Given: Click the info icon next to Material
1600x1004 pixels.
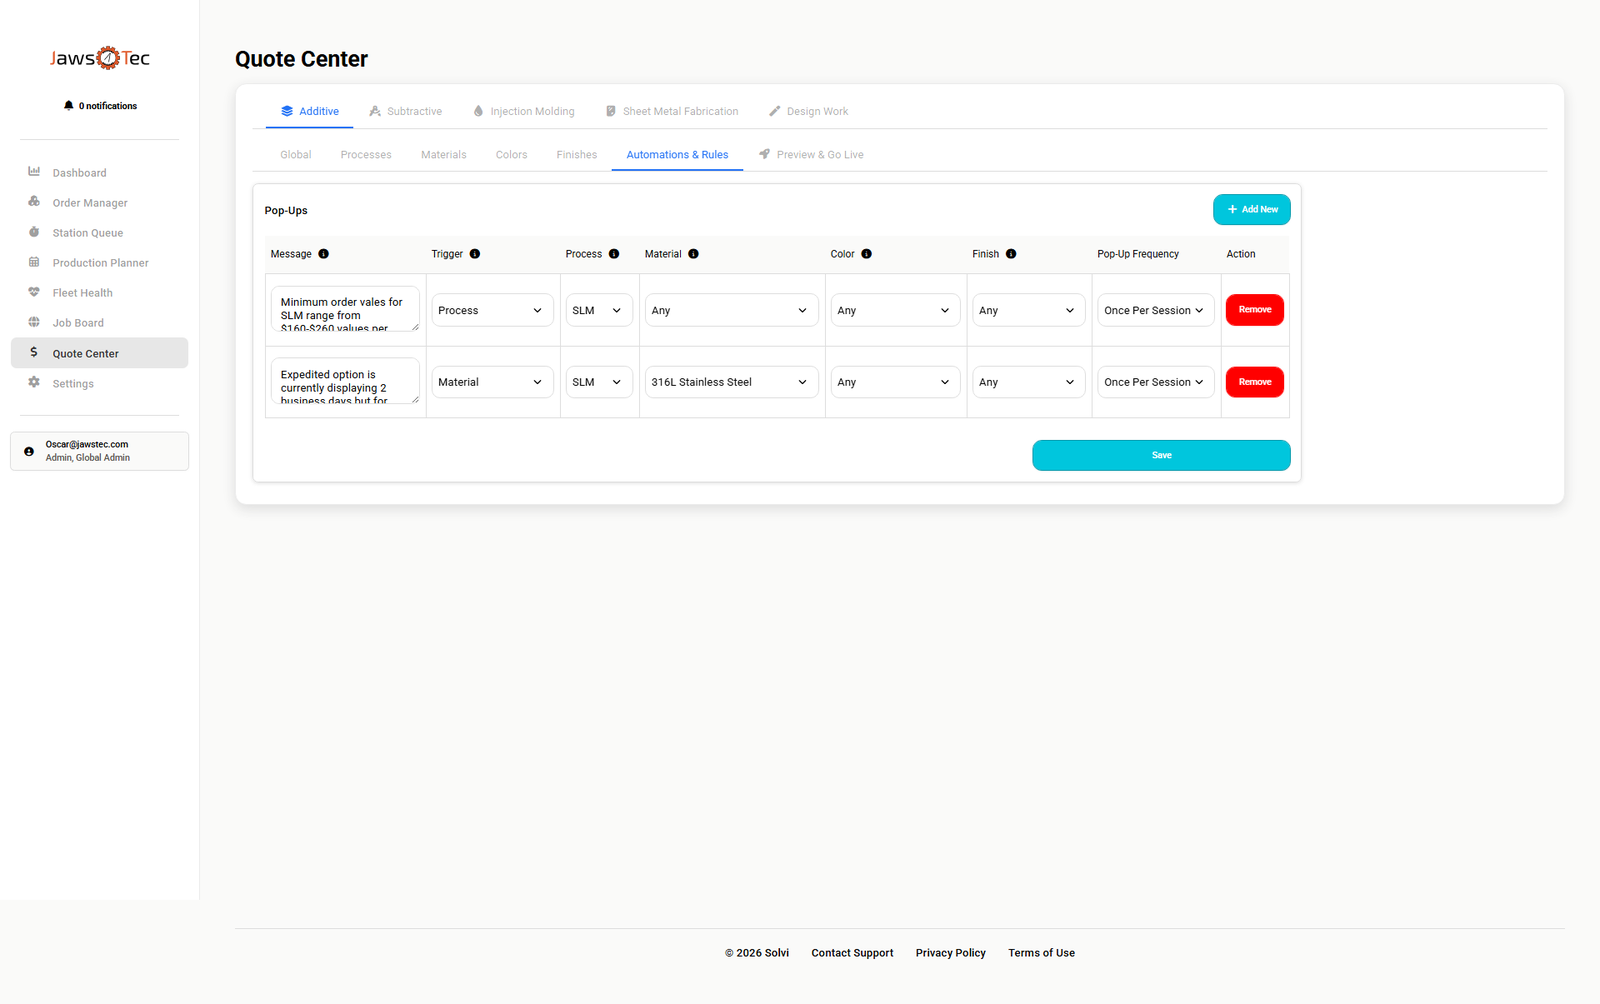Looking at the screenshot, I should (693, 254).
